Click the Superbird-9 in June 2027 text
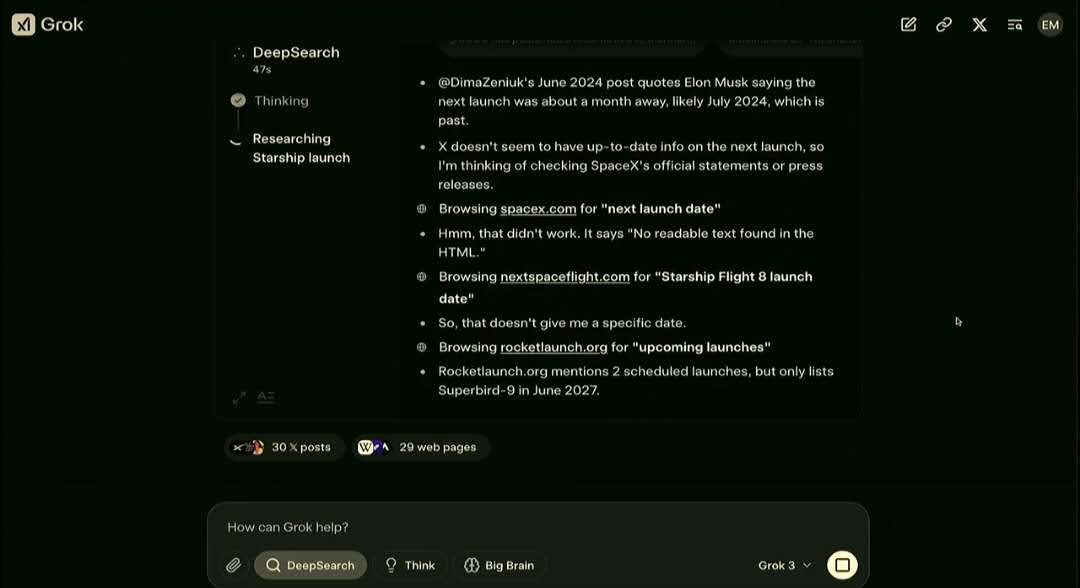This screenshot has height=588, width=1080. point(519,390)
